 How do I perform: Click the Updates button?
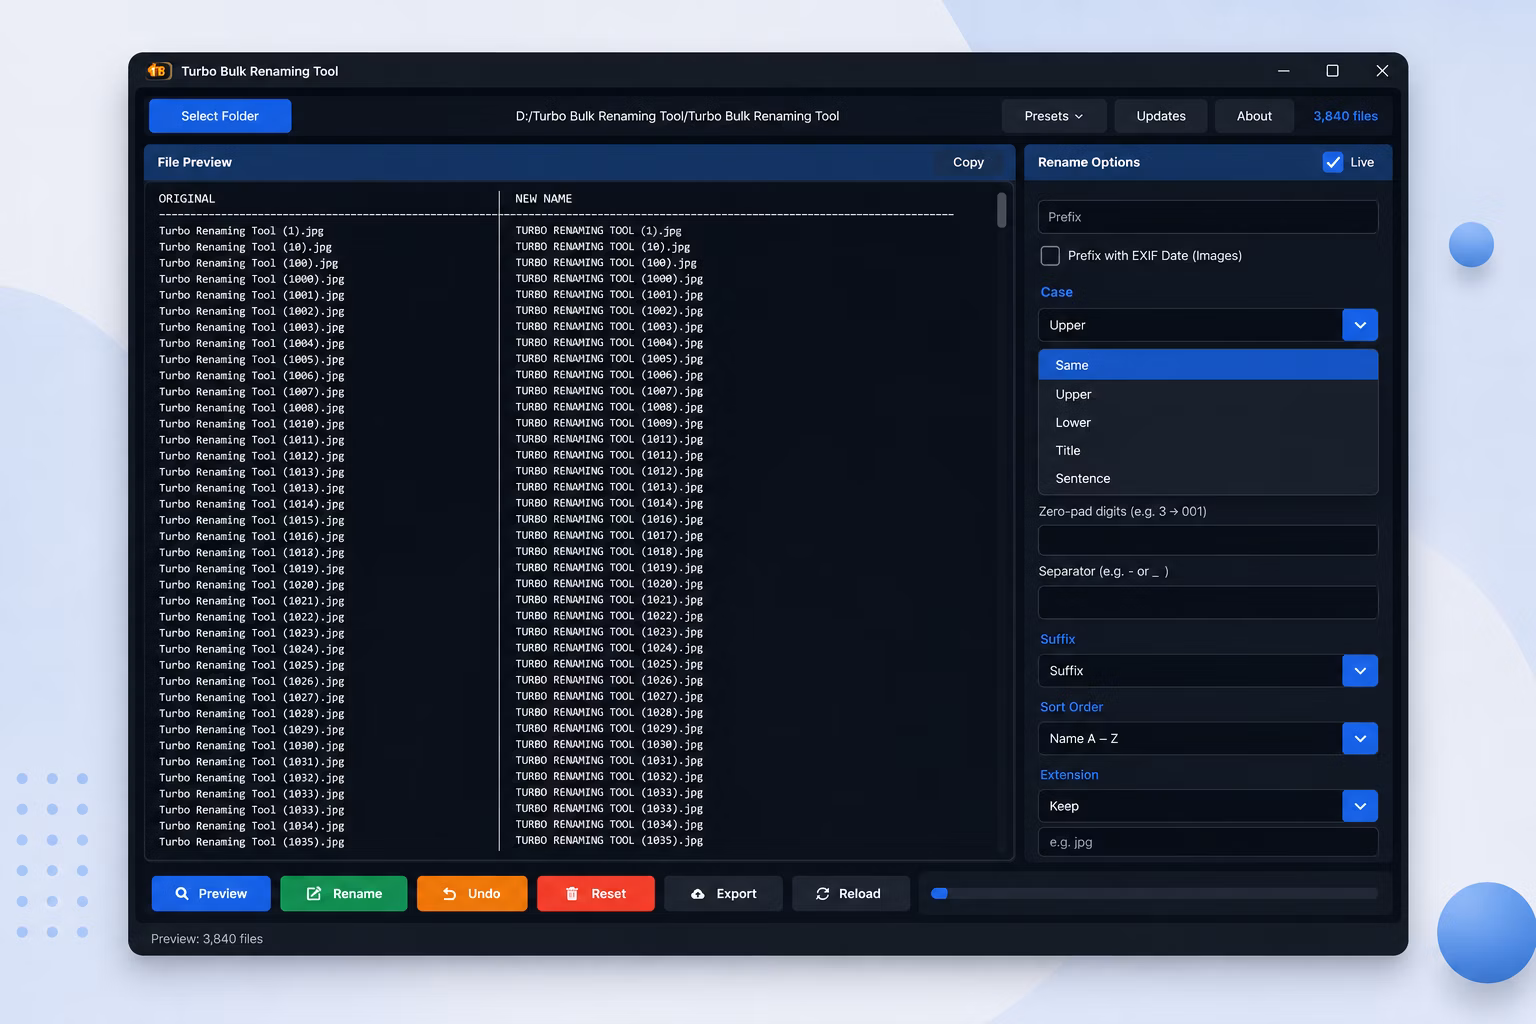(1161, 116)
